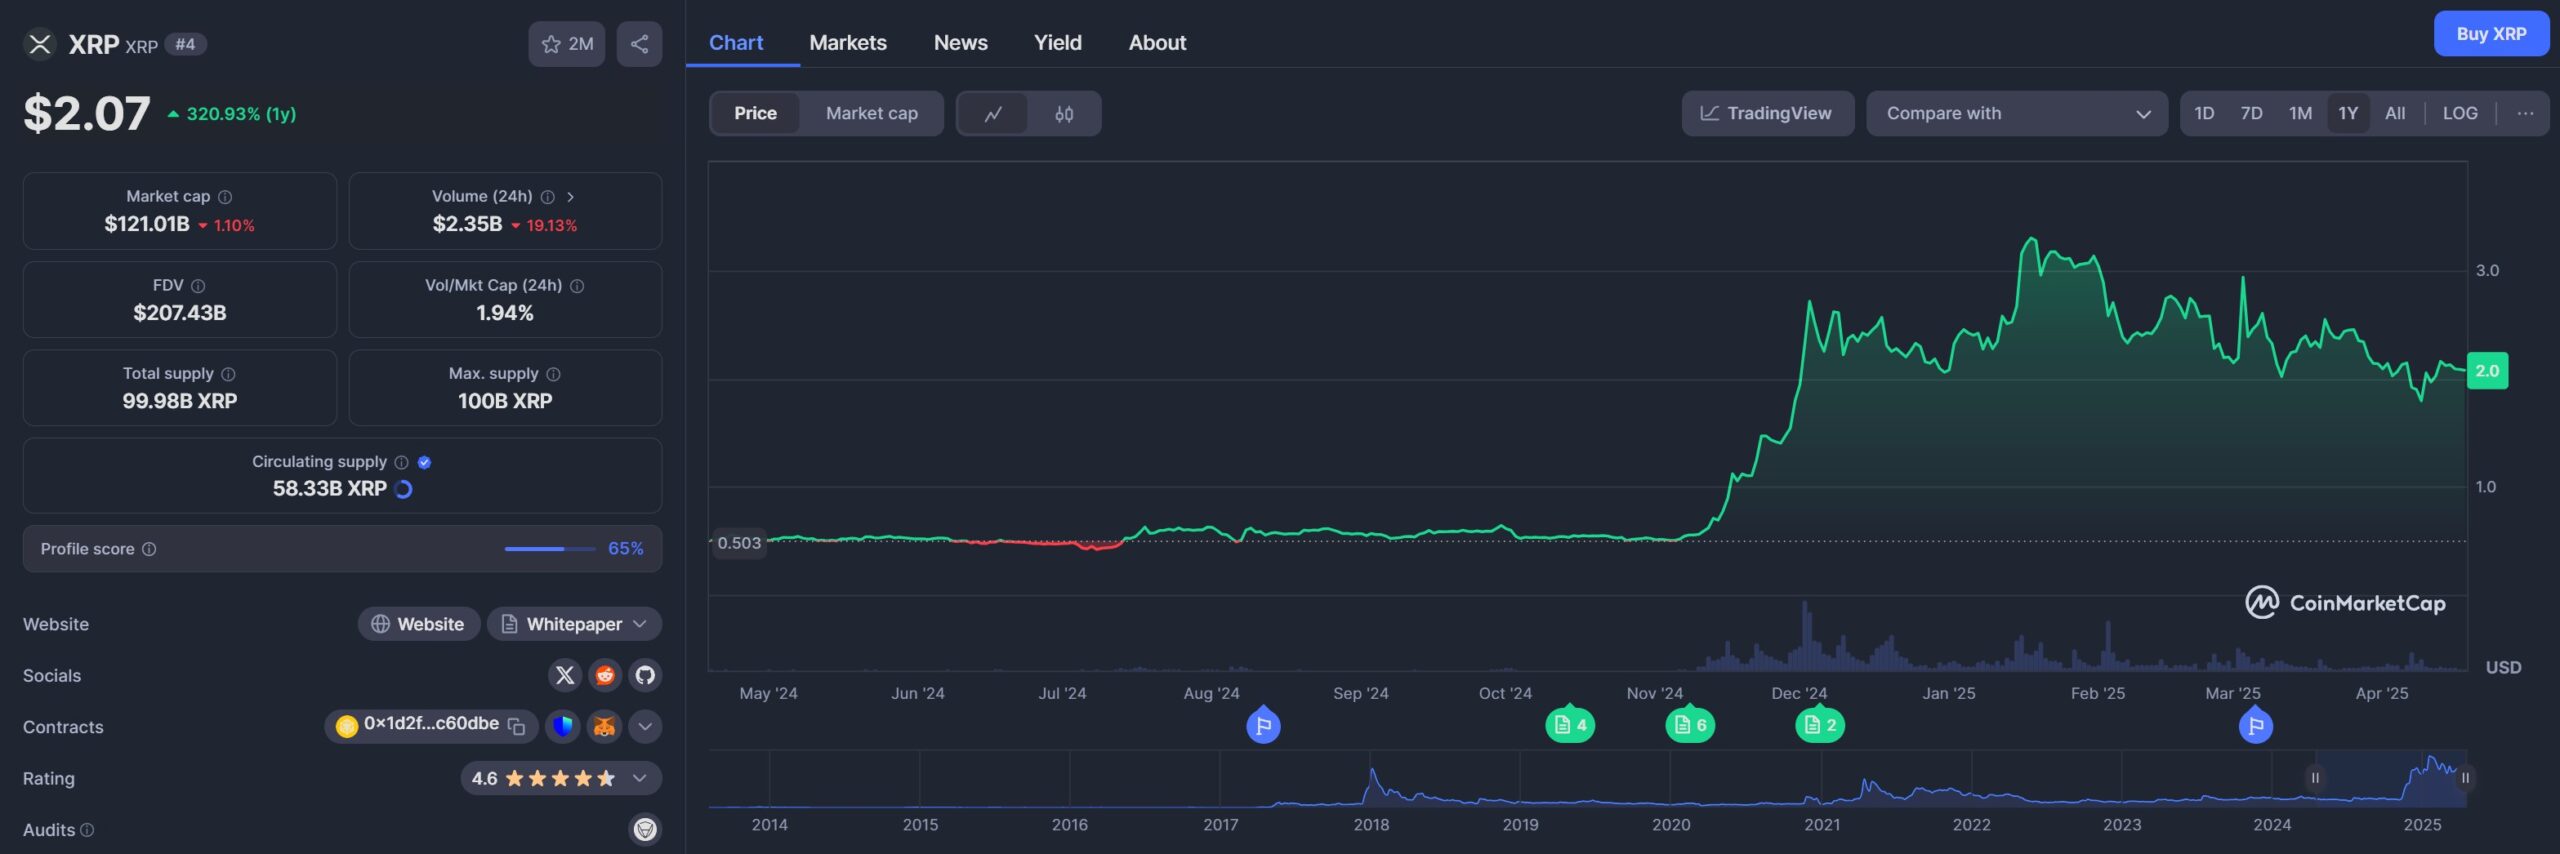Screen dimensions: 2560x854
Task: Click the XRP coin logo icon
Action: coord(40,44)
